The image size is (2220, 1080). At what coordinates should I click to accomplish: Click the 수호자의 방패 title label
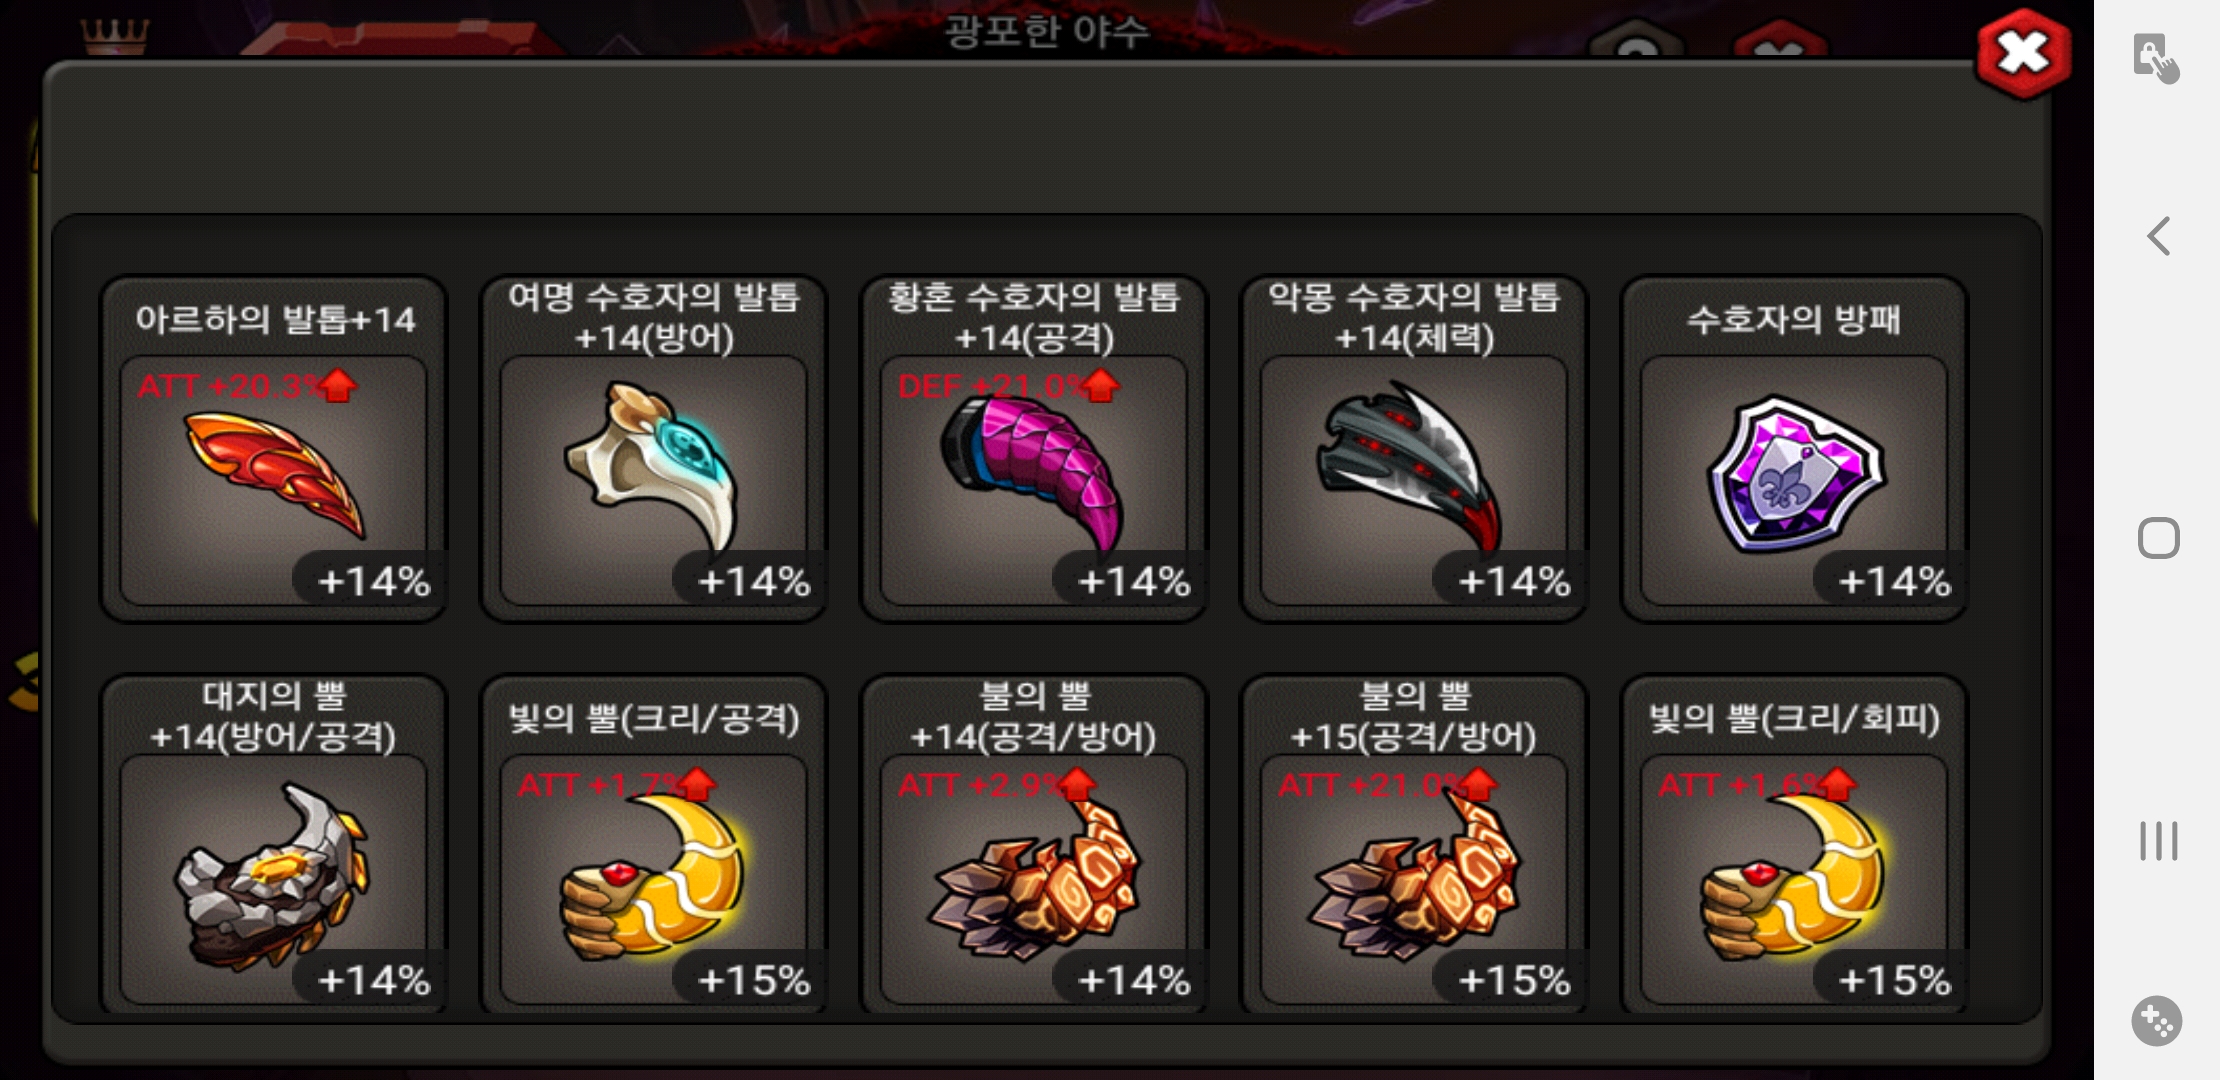(x=1794, y=319)
